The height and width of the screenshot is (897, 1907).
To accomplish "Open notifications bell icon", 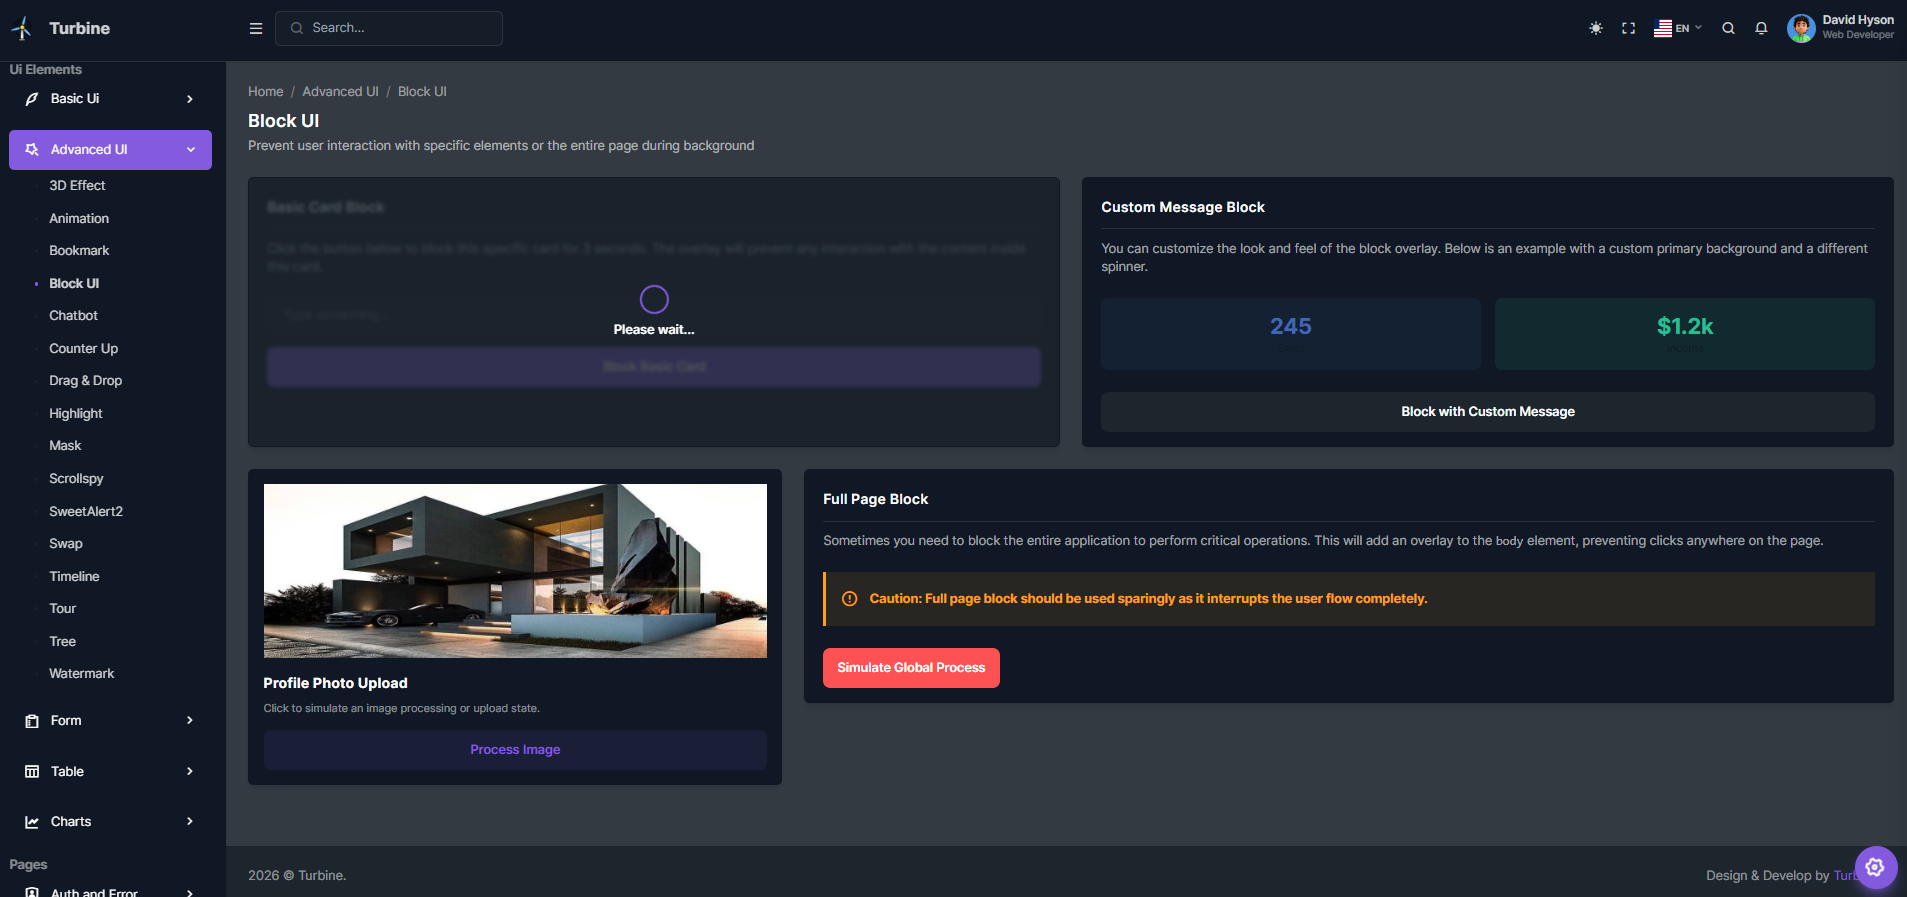I will click(1761, 28).
